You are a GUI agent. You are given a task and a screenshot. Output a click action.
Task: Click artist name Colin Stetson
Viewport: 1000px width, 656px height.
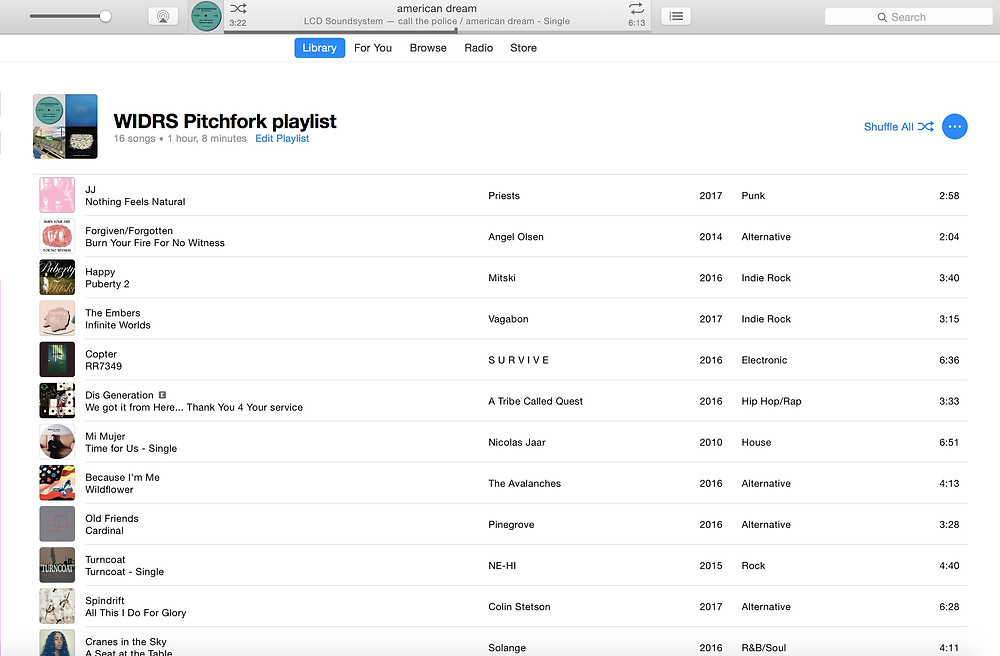pos(519,607)
